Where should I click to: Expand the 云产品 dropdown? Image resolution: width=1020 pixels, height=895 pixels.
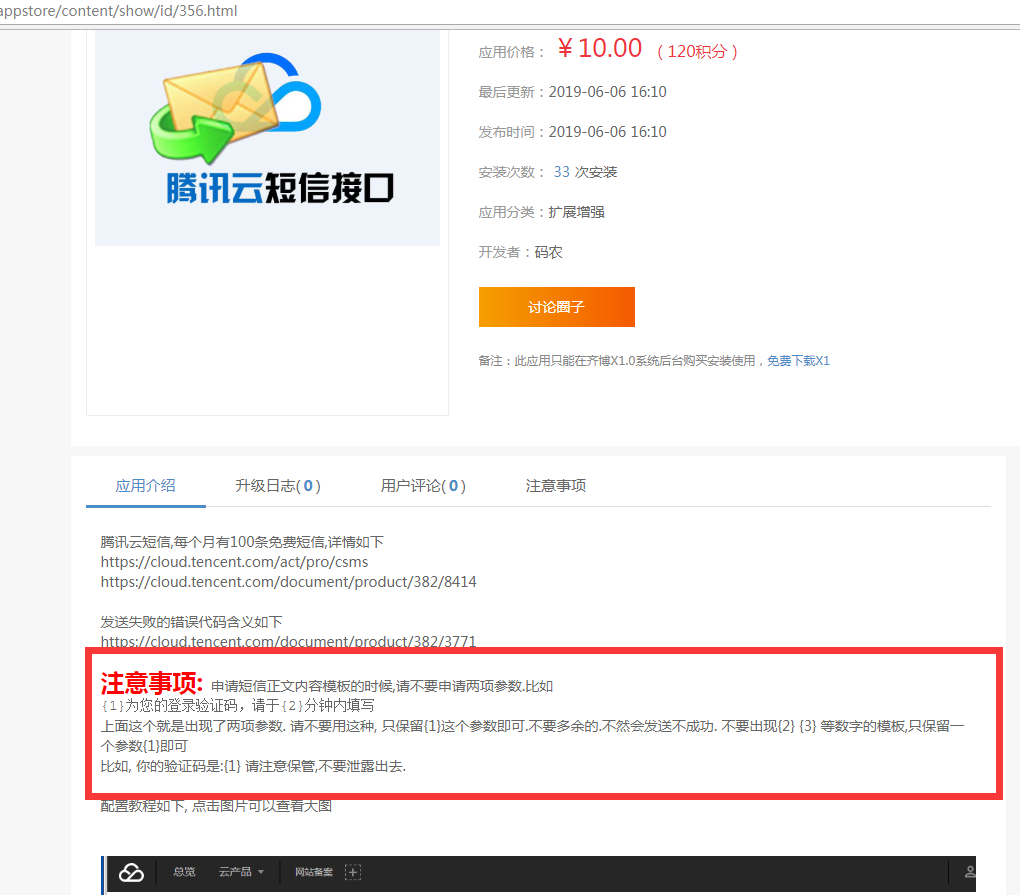click(x=241, y=872)
